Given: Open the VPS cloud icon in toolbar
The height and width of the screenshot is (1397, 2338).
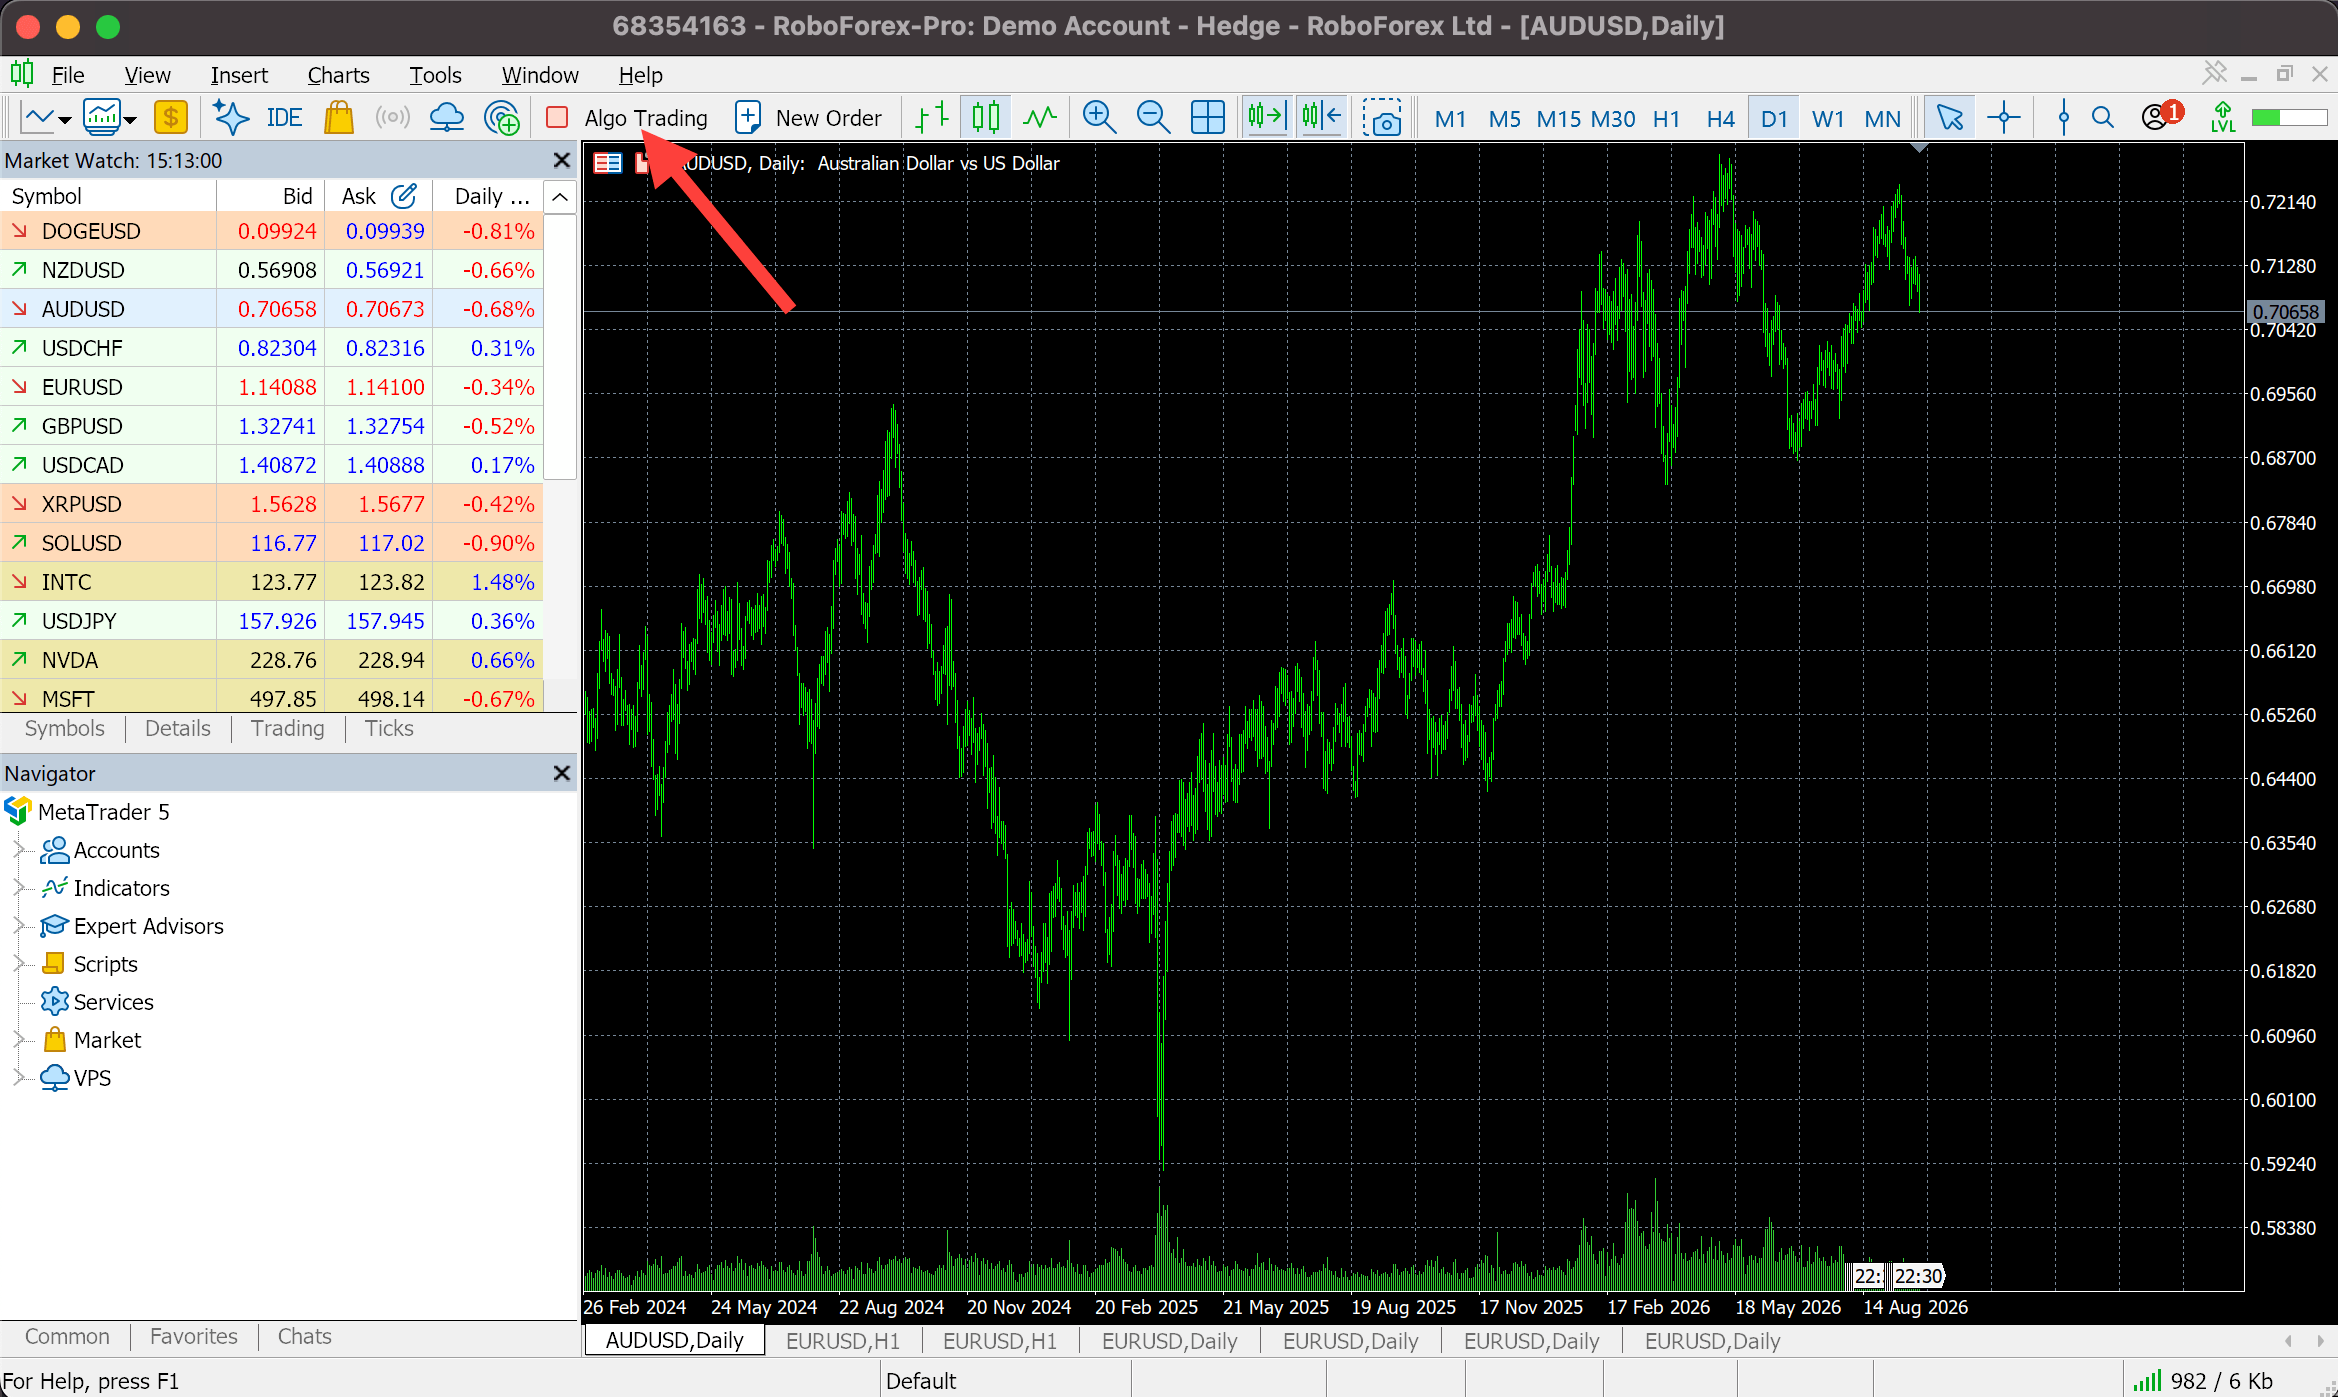Looking at the screenshot, I should point(446,118).
